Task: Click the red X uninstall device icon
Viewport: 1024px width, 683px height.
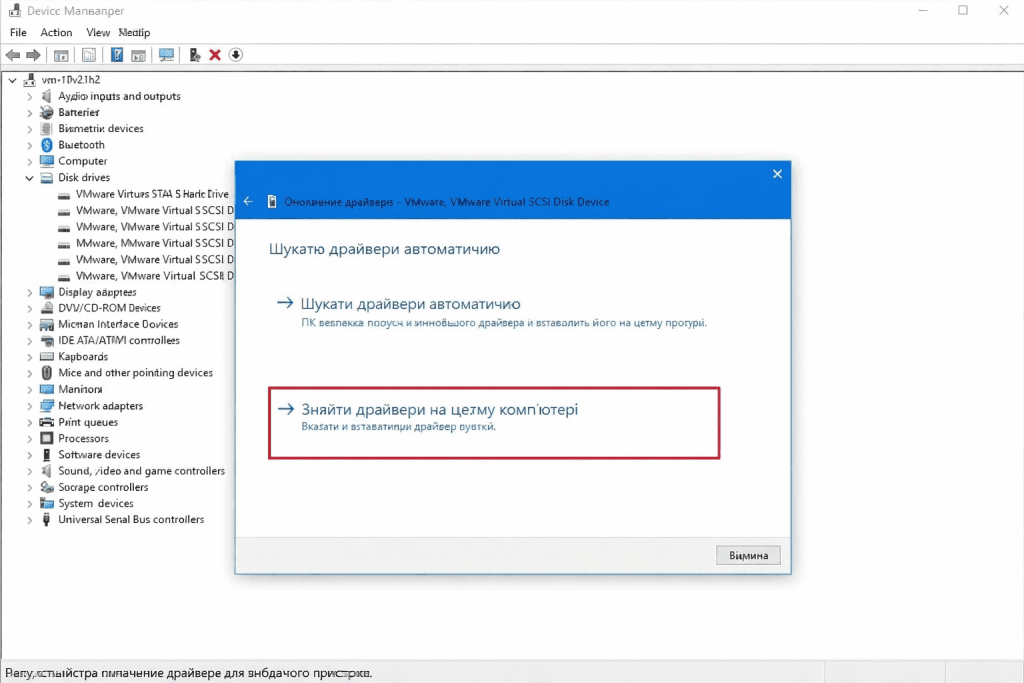Action: click(215, 55)
